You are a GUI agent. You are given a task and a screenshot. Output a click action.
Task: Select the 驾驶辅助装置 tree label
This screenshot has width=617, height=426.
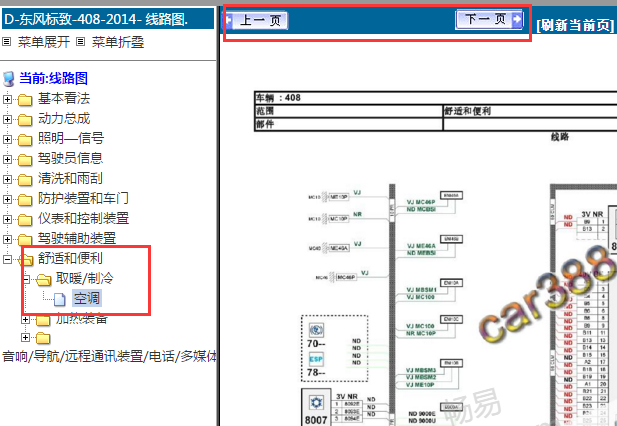tap(77, 239)
